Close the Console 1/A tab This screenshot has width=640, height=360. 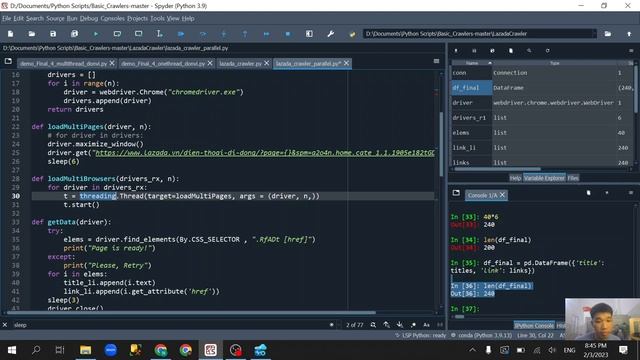[x=502, y=195]
